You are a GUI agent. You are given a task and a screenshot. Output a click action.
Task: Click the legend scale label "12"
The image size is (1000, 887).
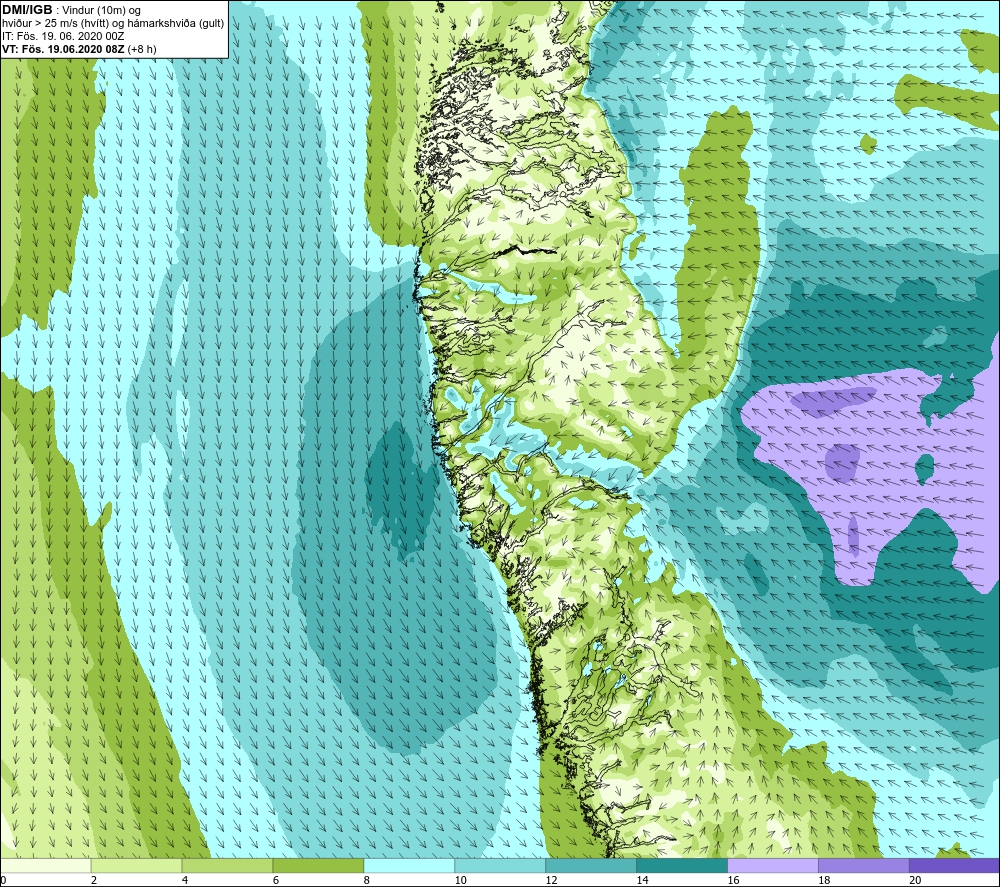[552, 880]
